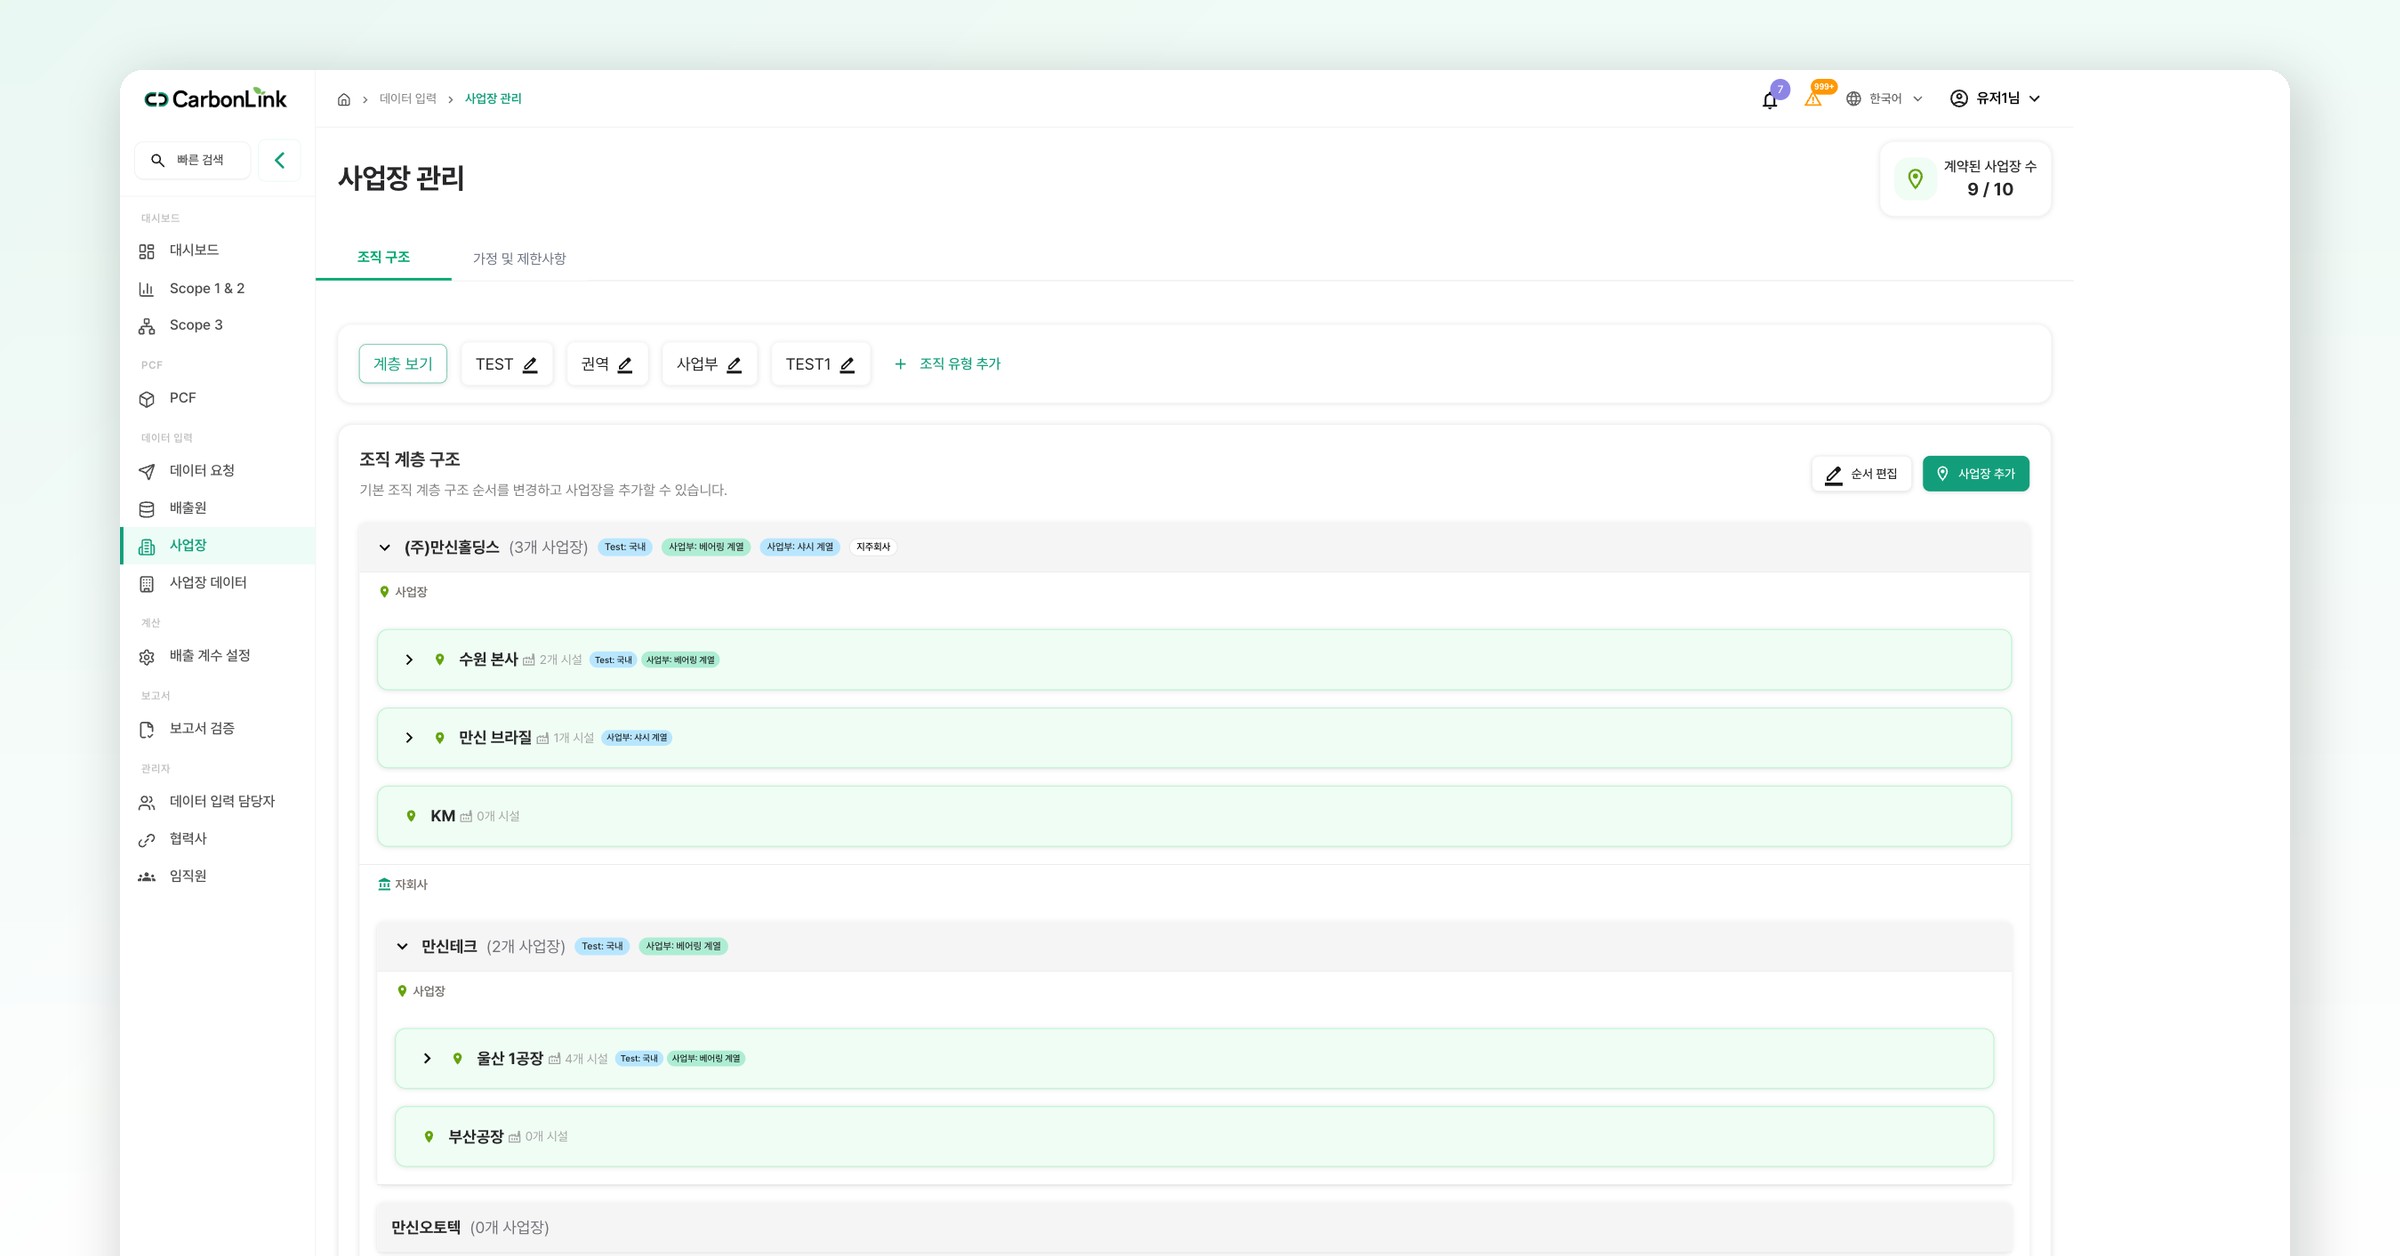Expand the 울산 1공장 site row
The image size is (2400, 1256).
click(427, 1059)
